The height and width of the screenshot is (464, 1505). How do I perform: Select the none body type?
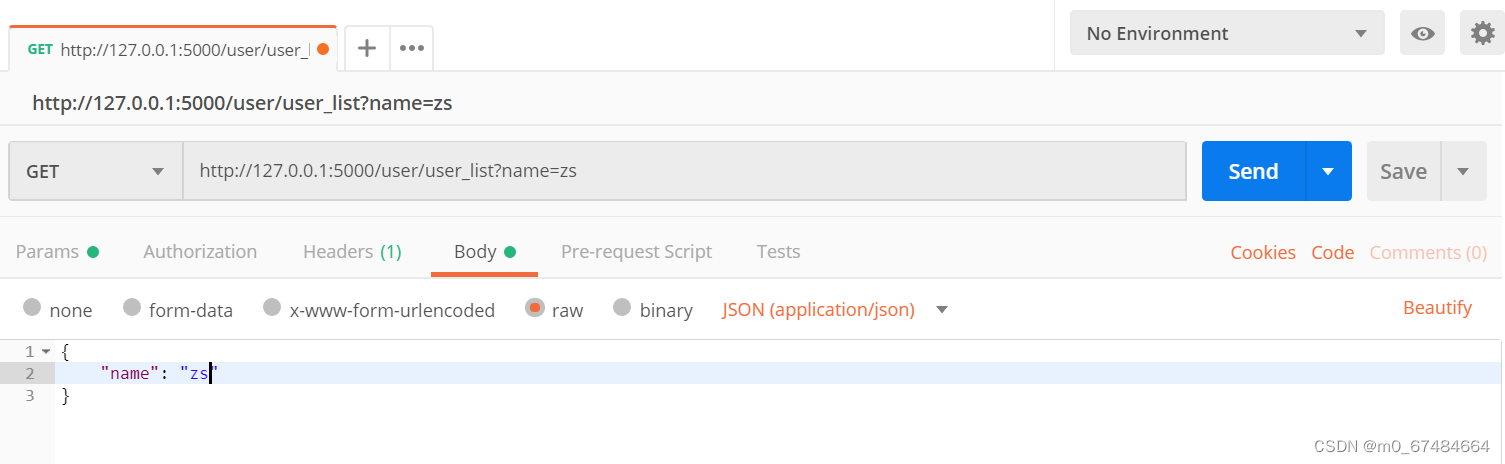32,308
